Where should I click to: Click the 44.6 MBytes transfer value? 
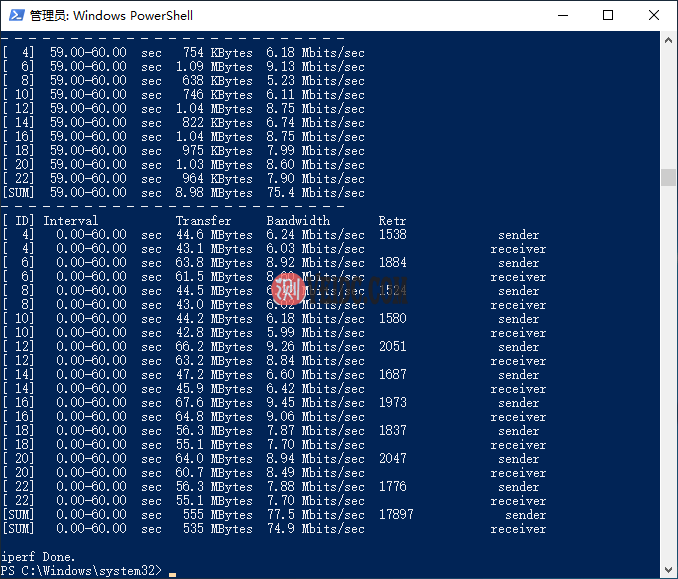pyautogui.click(x=214, y=234)
